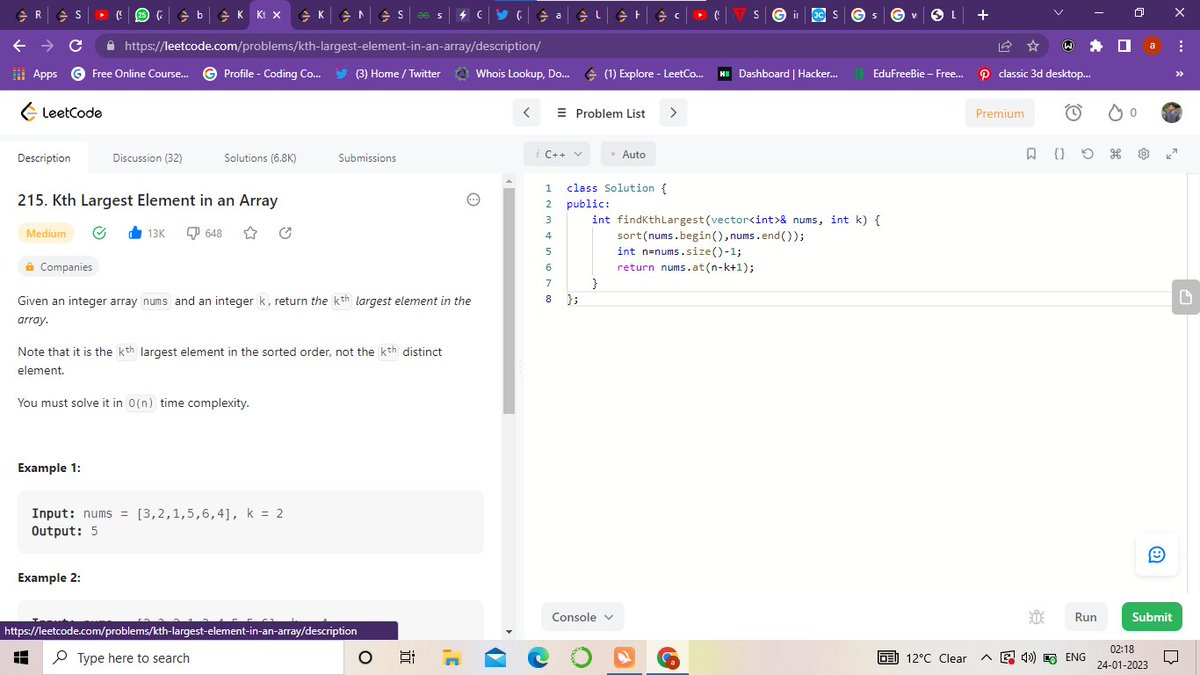Click the Medium difficulty tag

click(46, 233)
